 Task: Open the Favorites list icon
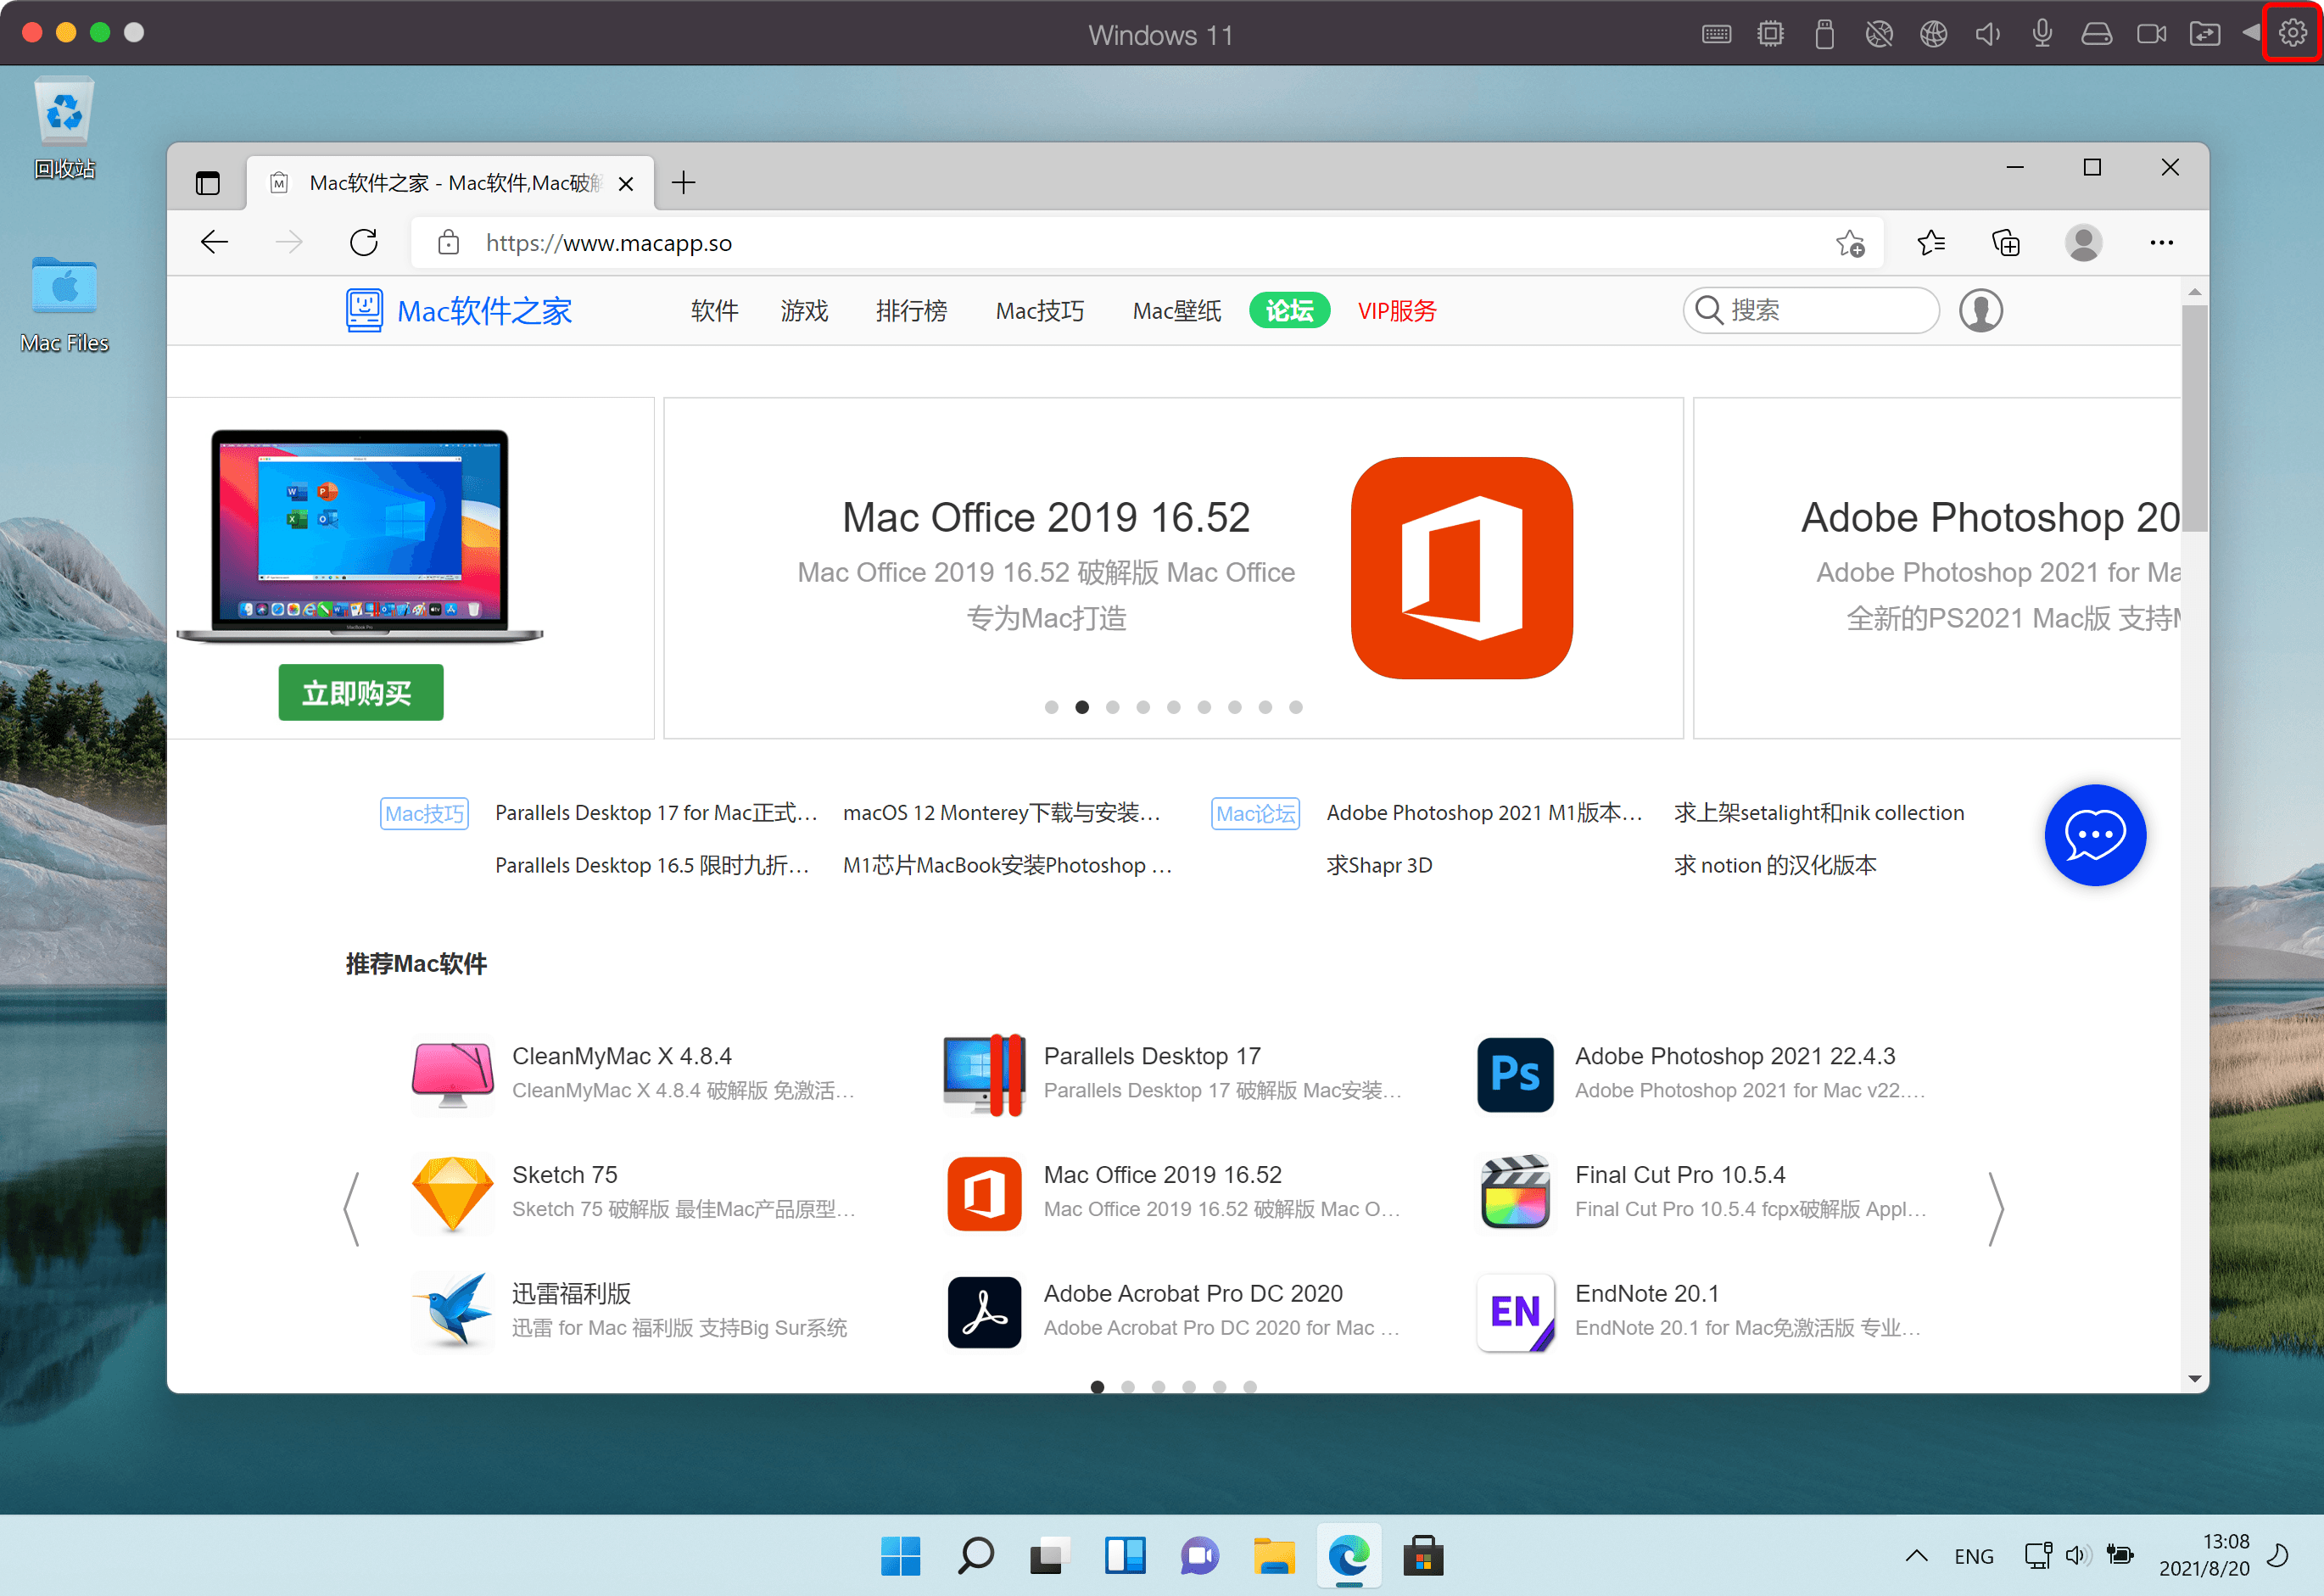tap(1931, 243)
